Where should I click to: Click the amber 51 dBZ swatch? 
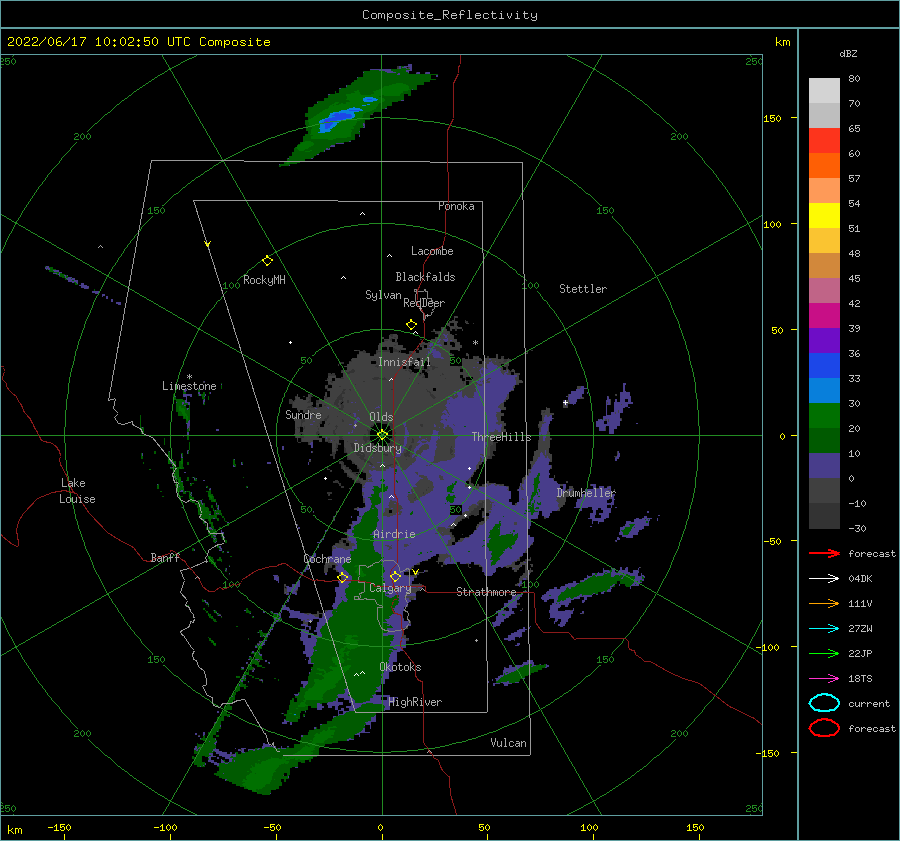pos(824,241)
